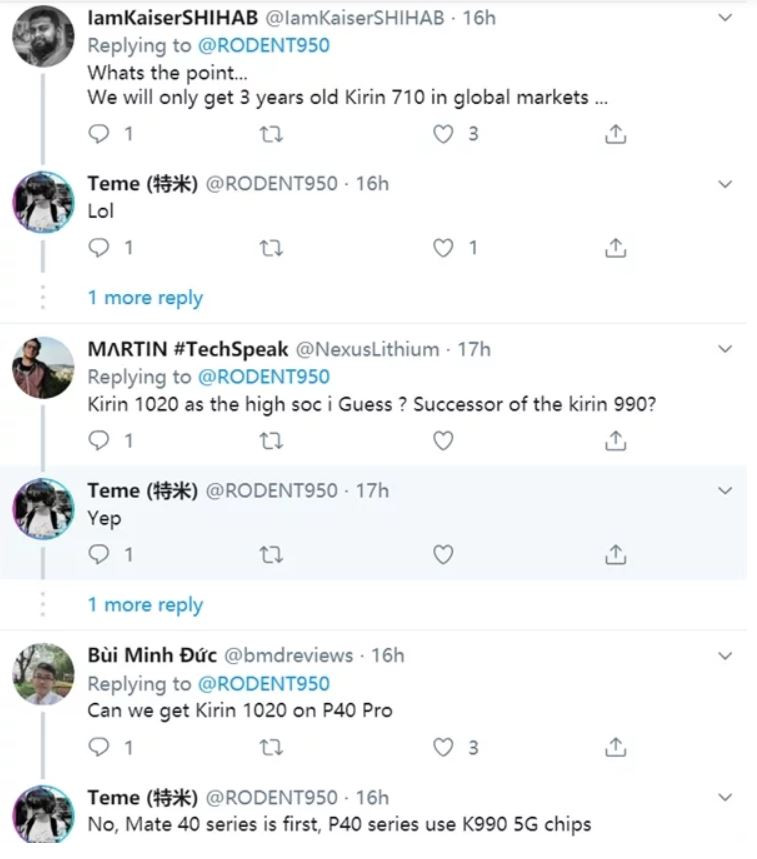The width and height of the screenshot is (757, 859).
Task: Like IamKaiserSHIHAB's Kirin 710 tweet
Action: pyautogui.click(x=443, y=133)
